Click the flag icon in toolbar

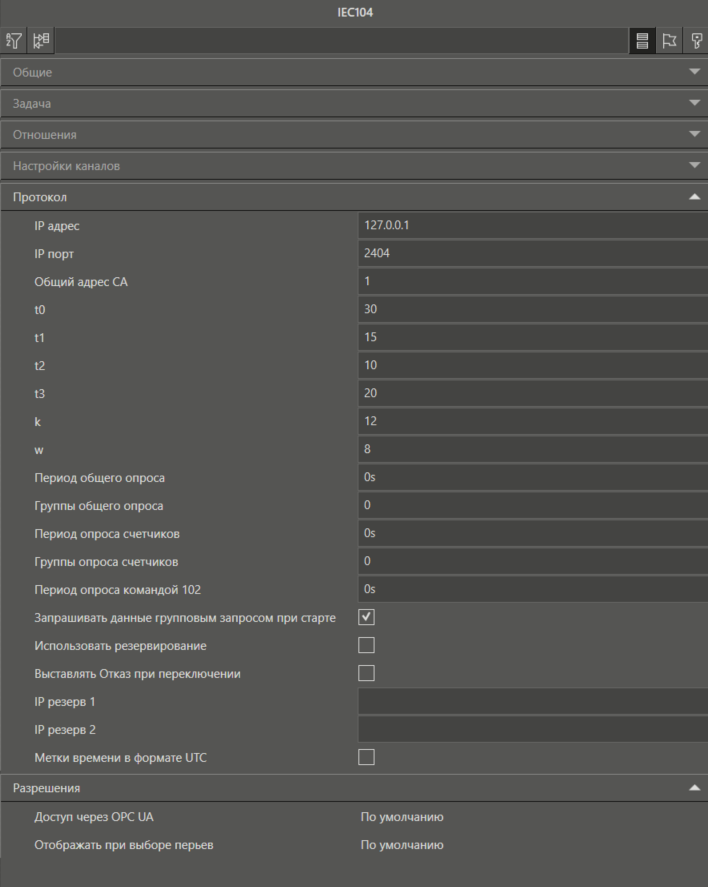pyautogui.click(x=669, y=41)
